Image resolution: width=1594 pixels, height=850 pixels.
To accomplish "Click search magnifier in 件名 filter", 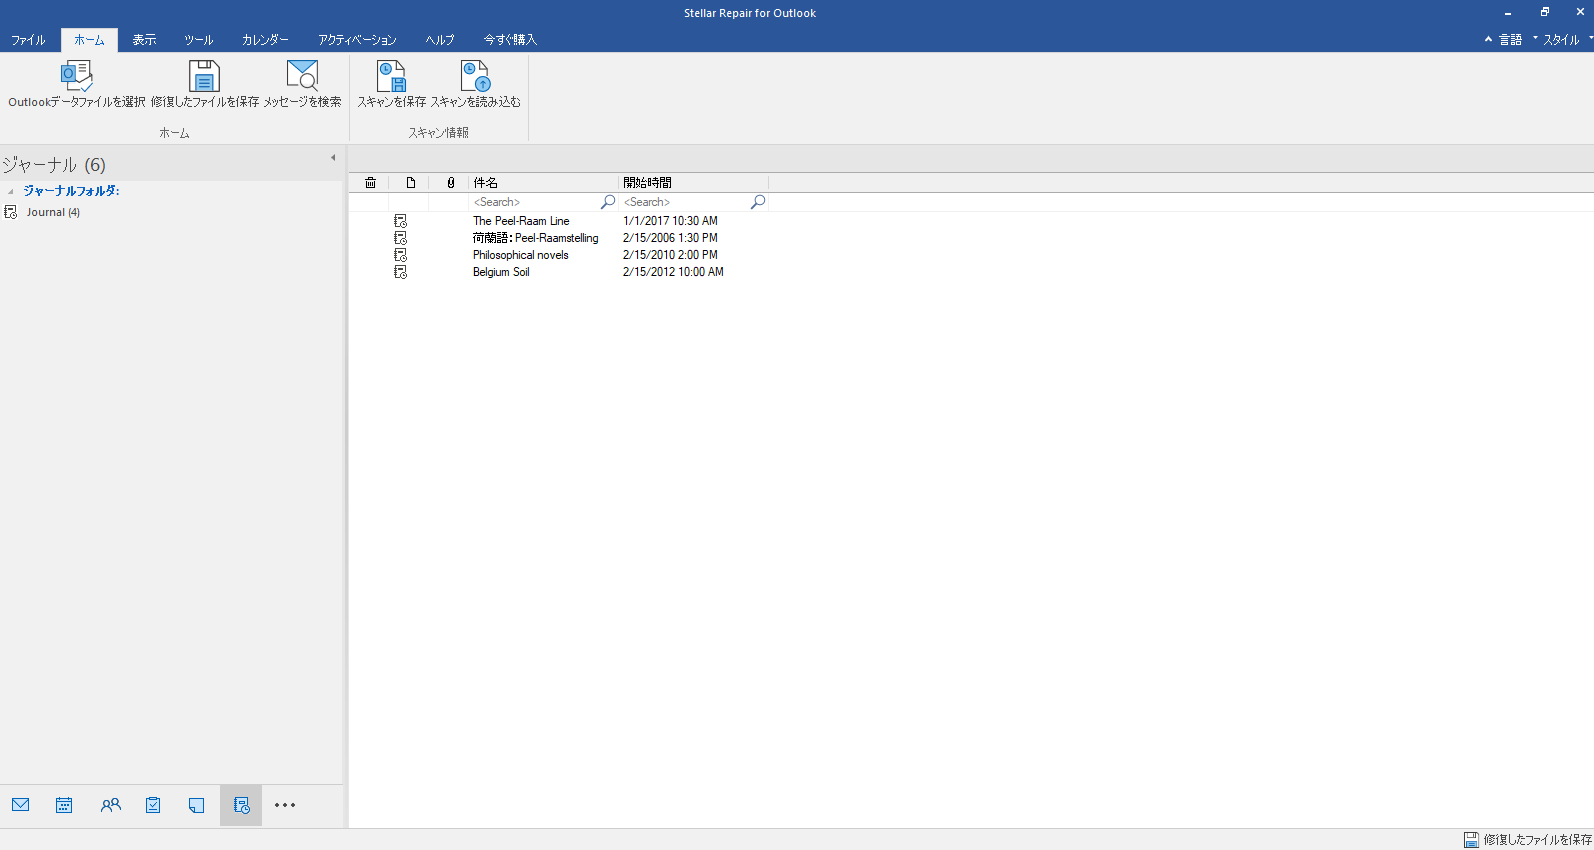I will (607, 202).
